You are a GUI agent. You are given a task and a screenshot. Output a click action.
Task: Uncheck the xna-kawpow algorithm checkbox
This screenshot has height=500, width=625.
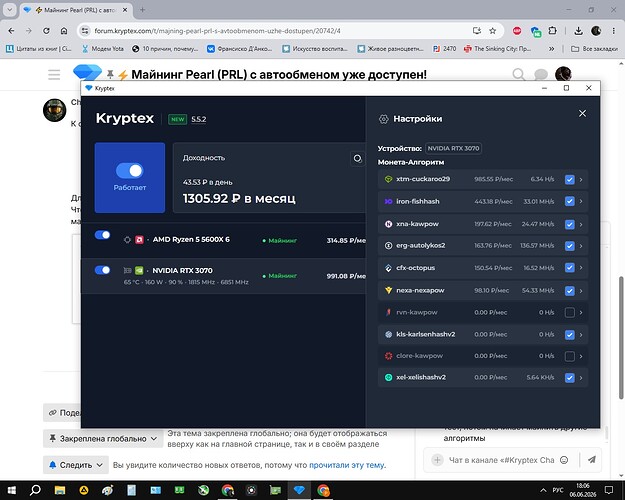point(570,224)
